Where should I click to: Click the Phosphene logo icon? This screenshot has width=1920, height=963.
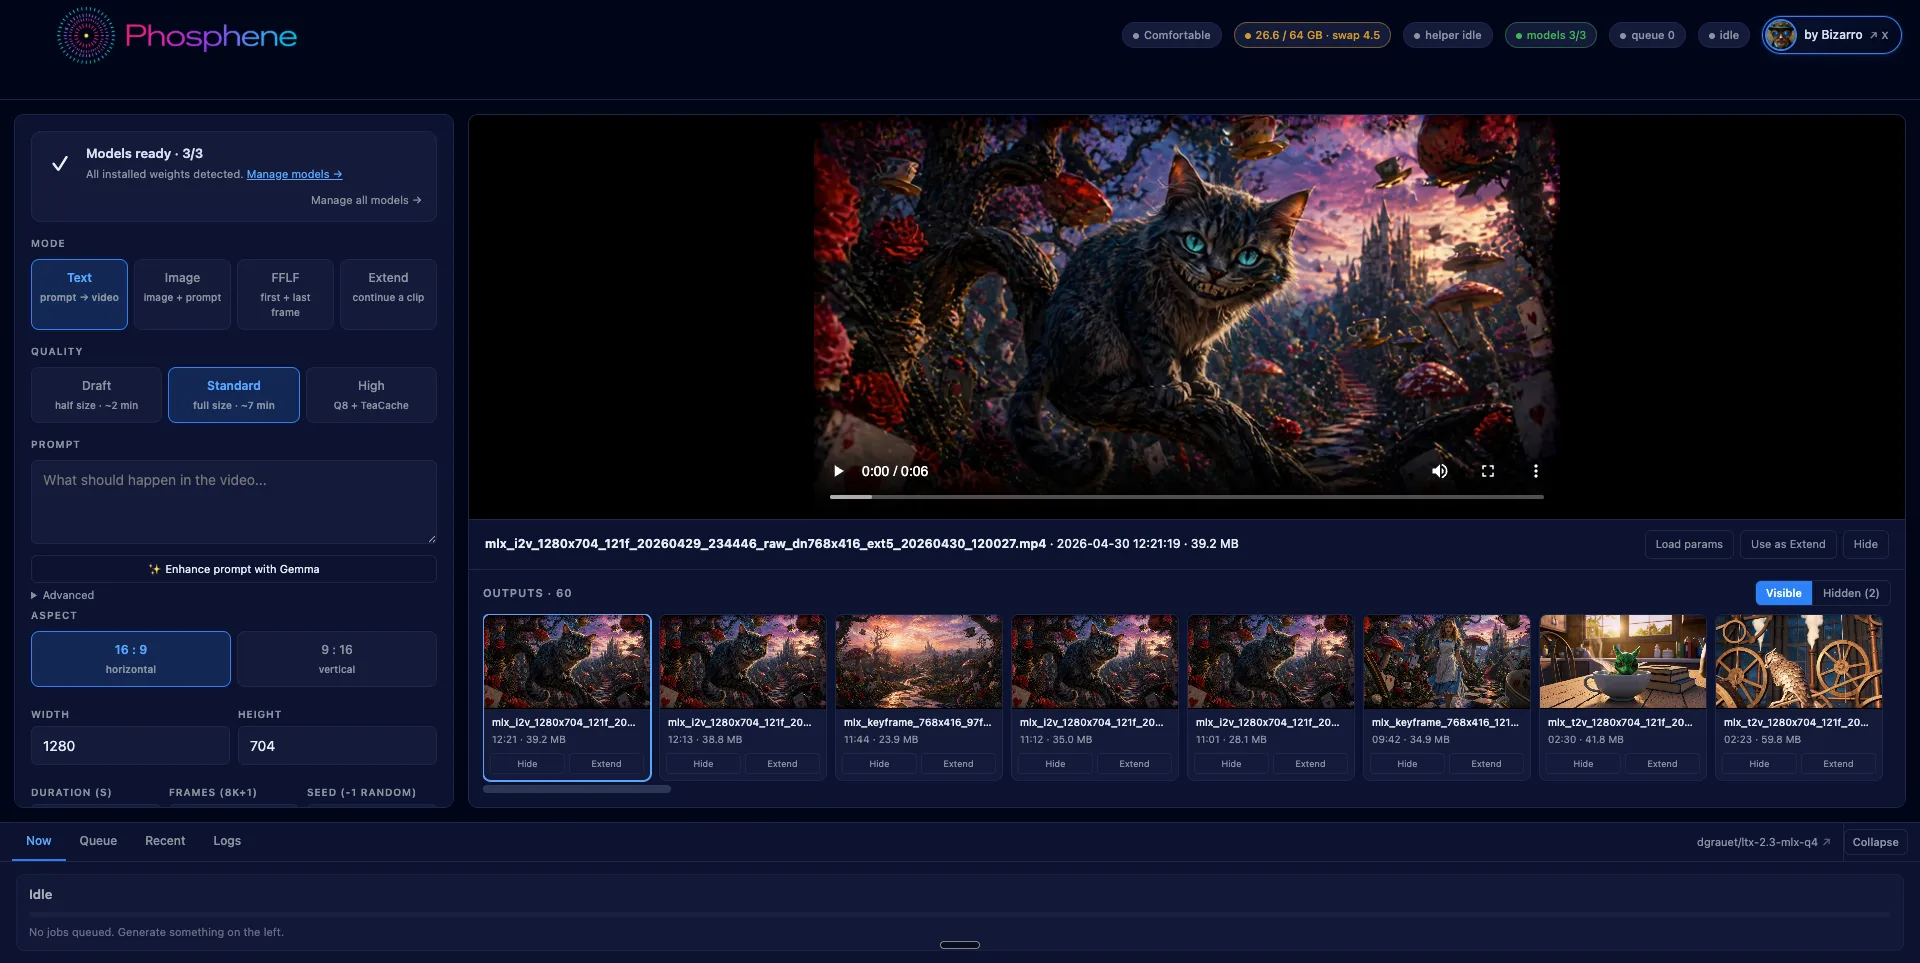point(86,36)
